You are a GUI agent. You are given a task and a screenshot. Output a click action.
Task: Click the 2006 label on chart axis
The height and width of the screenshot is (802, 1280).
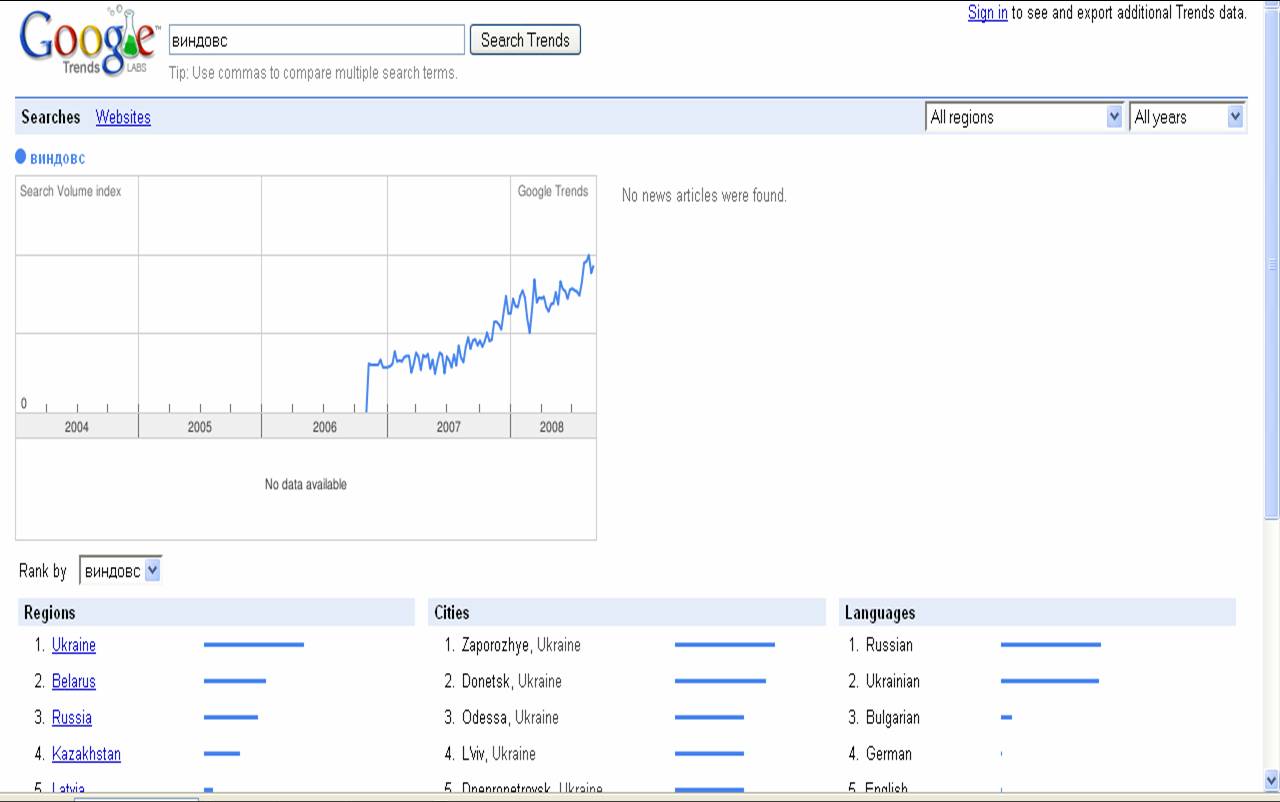(324, 427)
